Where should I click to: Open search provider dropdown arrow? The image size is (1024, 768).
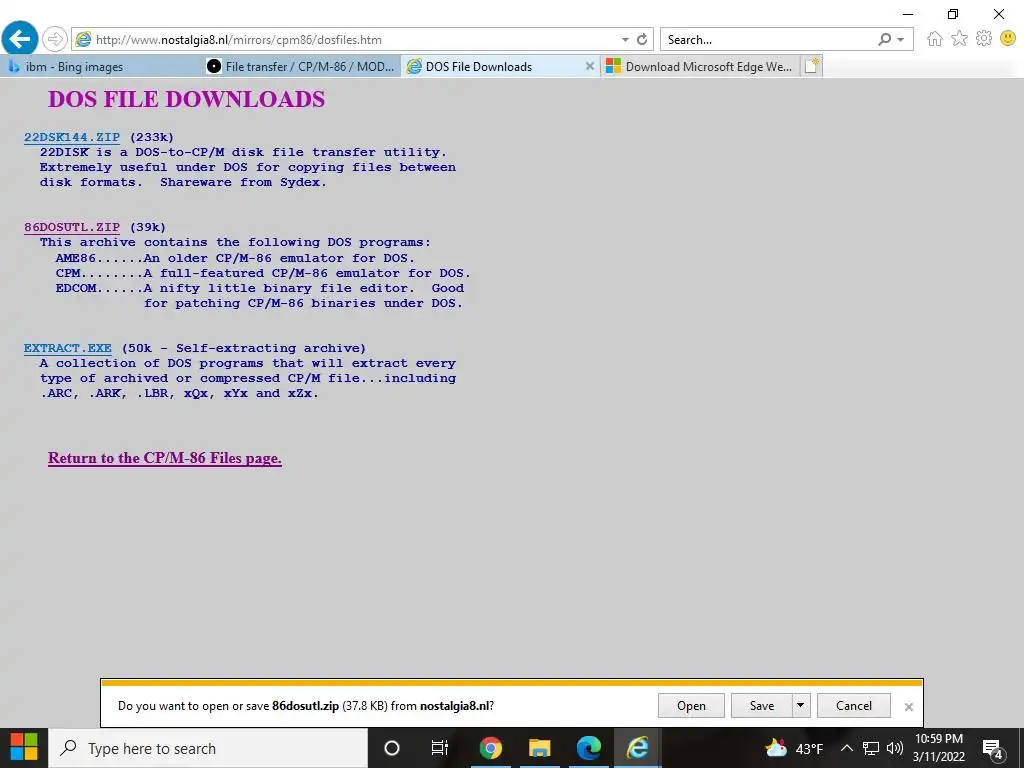[x=901, y=40]
